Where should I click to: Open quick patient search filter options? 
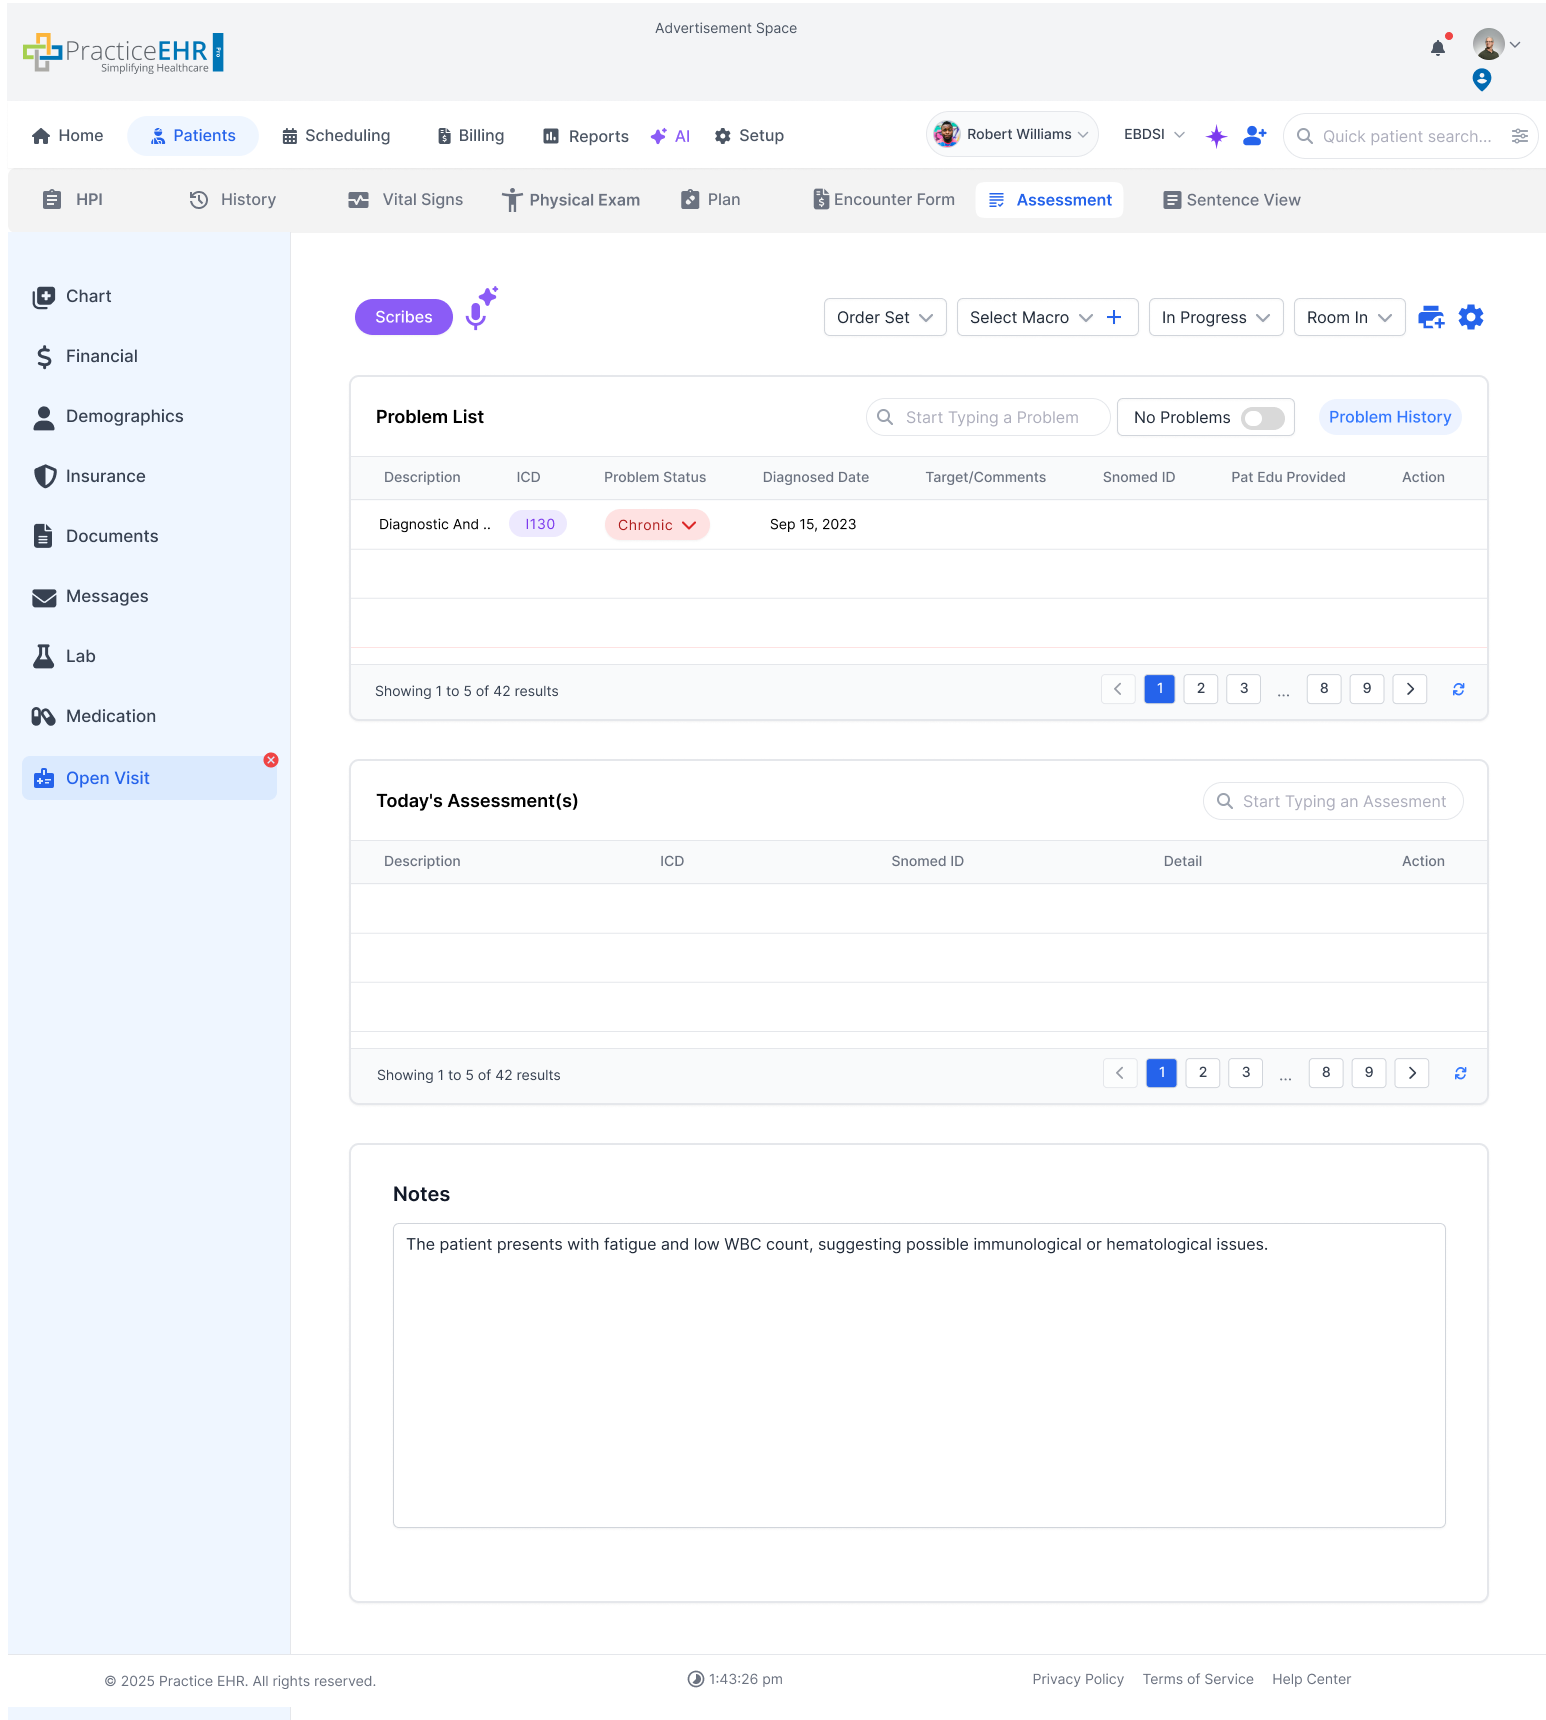1519,136
